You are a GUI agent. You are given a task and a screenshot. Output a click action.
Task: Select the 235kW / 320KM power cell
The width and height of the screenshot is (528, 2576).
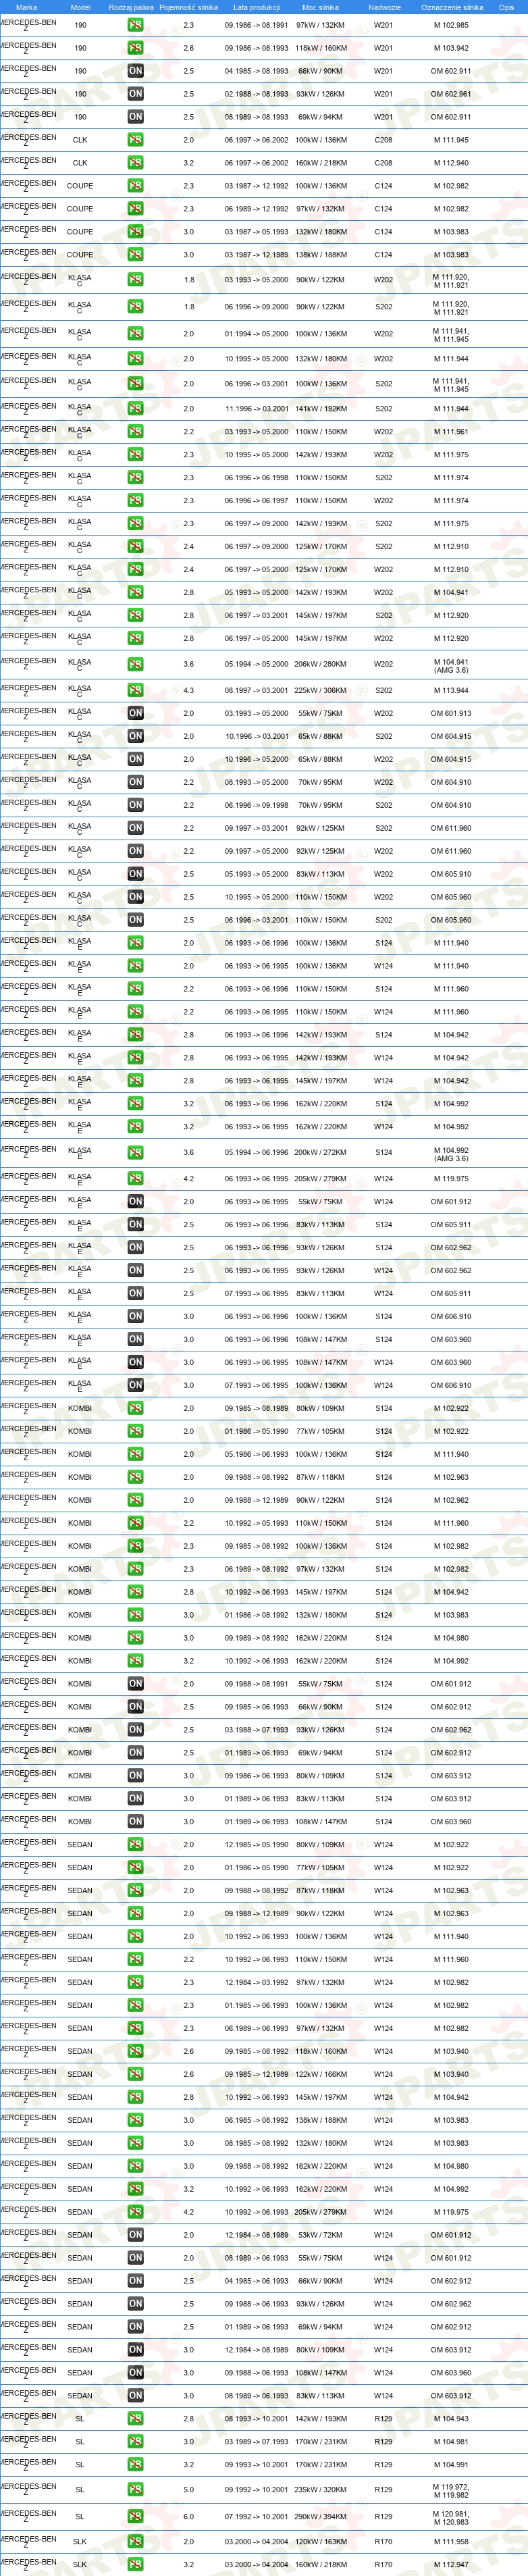320,2489
